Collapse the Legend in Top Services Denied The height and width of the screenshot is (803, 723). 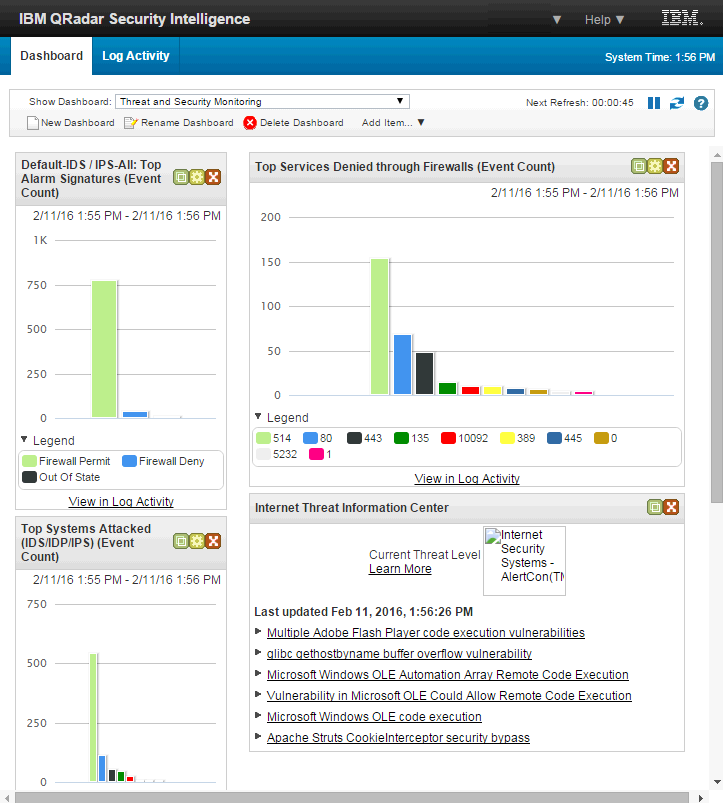pyautogui.click(x=258, y=416)
